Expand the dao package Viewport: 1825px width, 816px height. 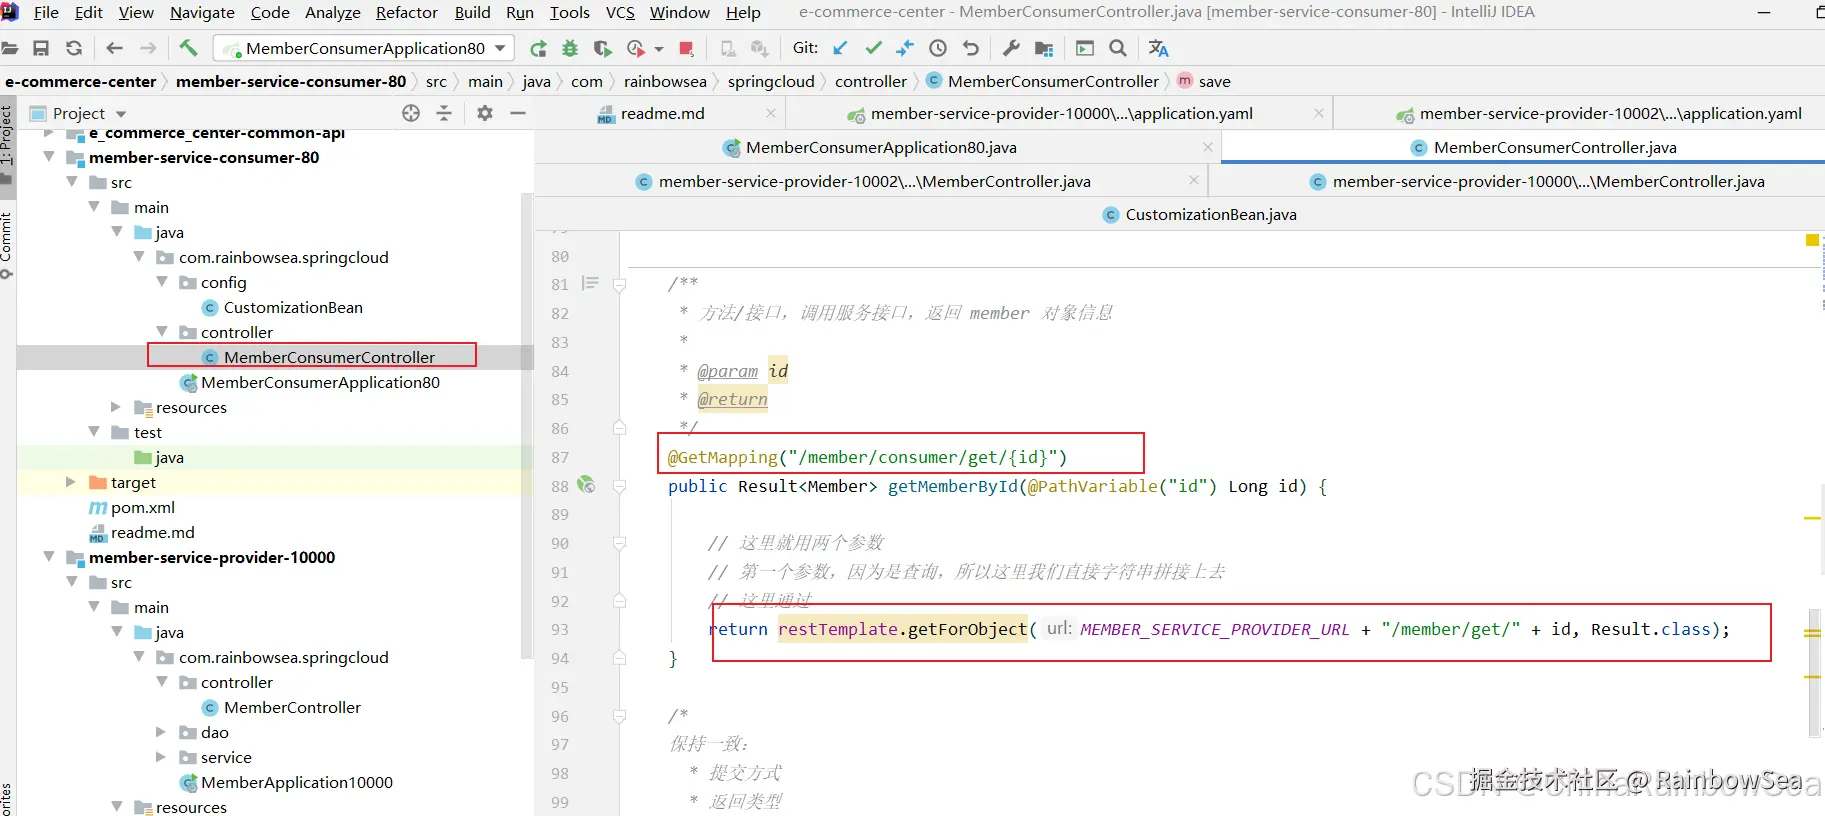pyautogui.click(x=161, y=732)
